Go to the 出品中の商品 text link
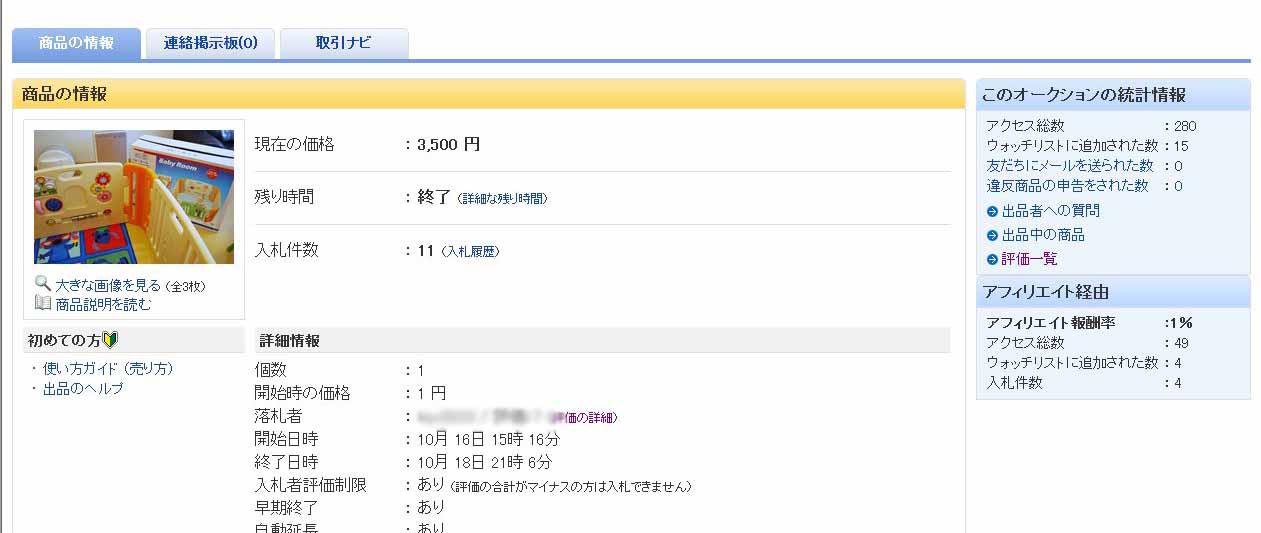 [x=1043, y=235]
